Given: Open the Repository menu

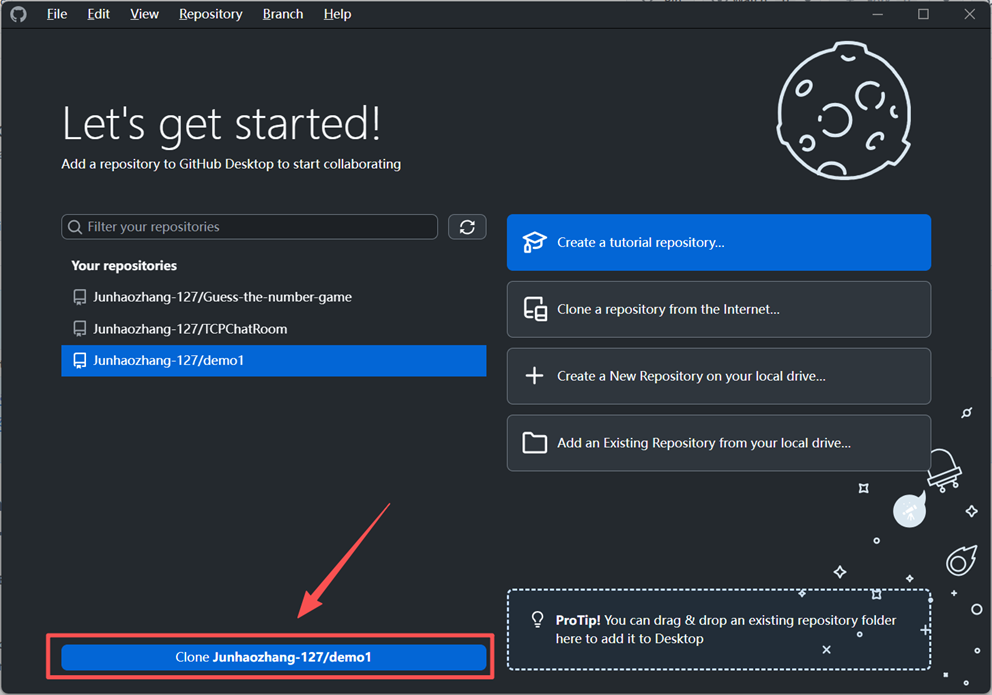Looking at the screenshot, I should [210, 14].
